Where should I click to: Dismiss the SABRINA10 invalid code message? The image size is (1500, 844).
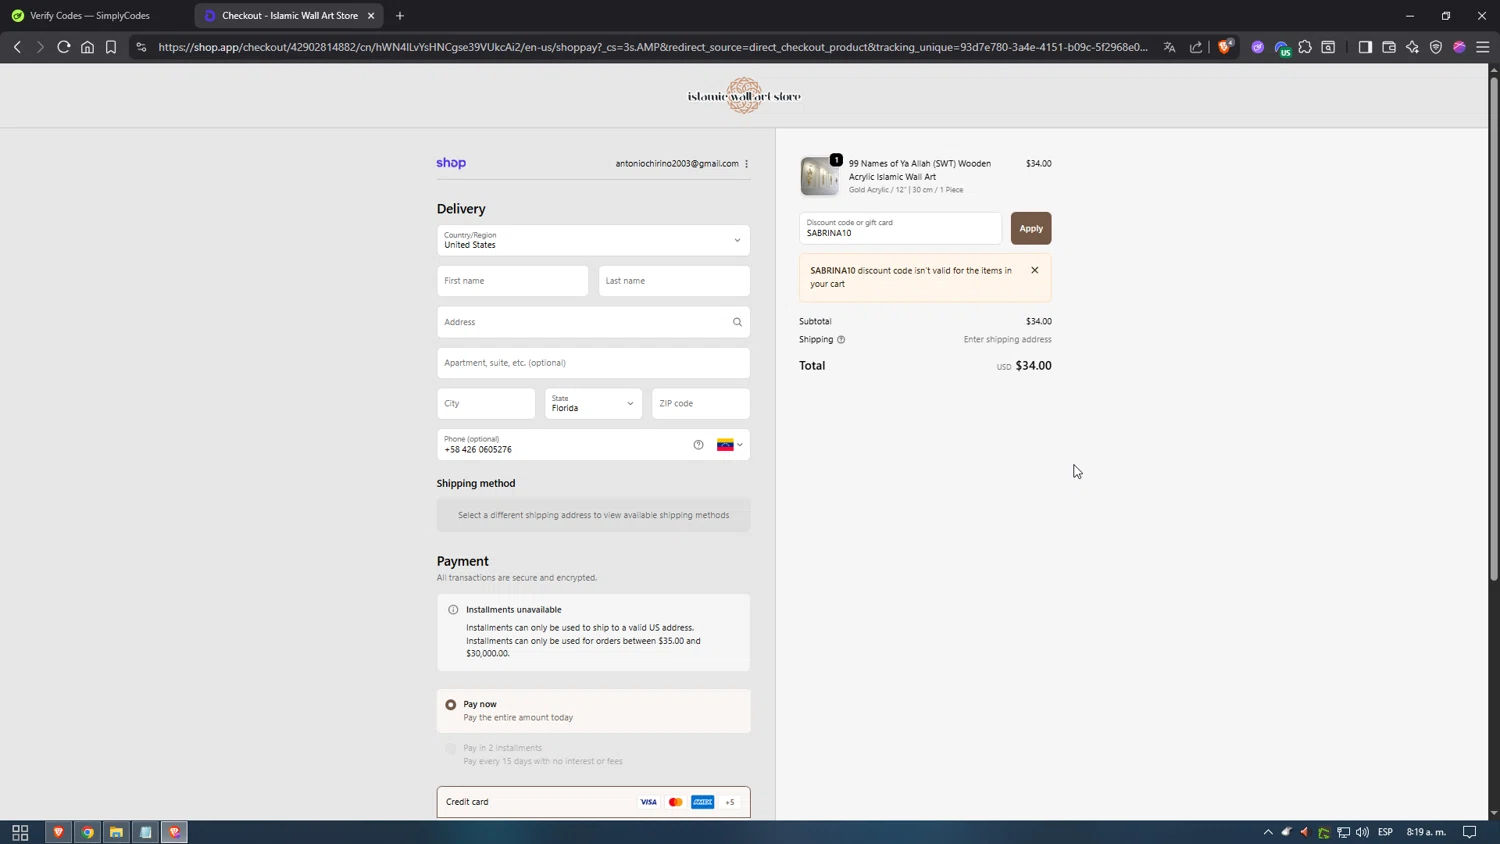pyautogui.click(x=1035, y=270)
